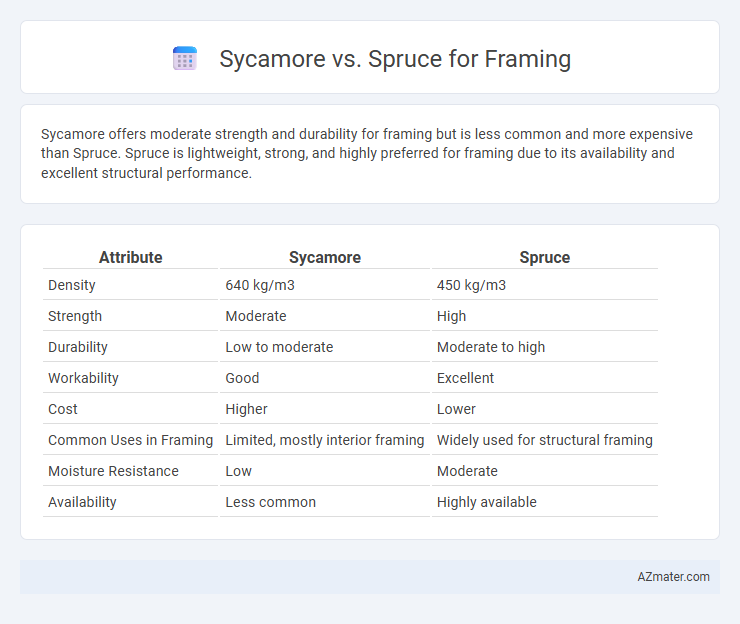740x624 pixels.
Task: Click 'Widely used for structural framing' cell
Action: (545, 440)
